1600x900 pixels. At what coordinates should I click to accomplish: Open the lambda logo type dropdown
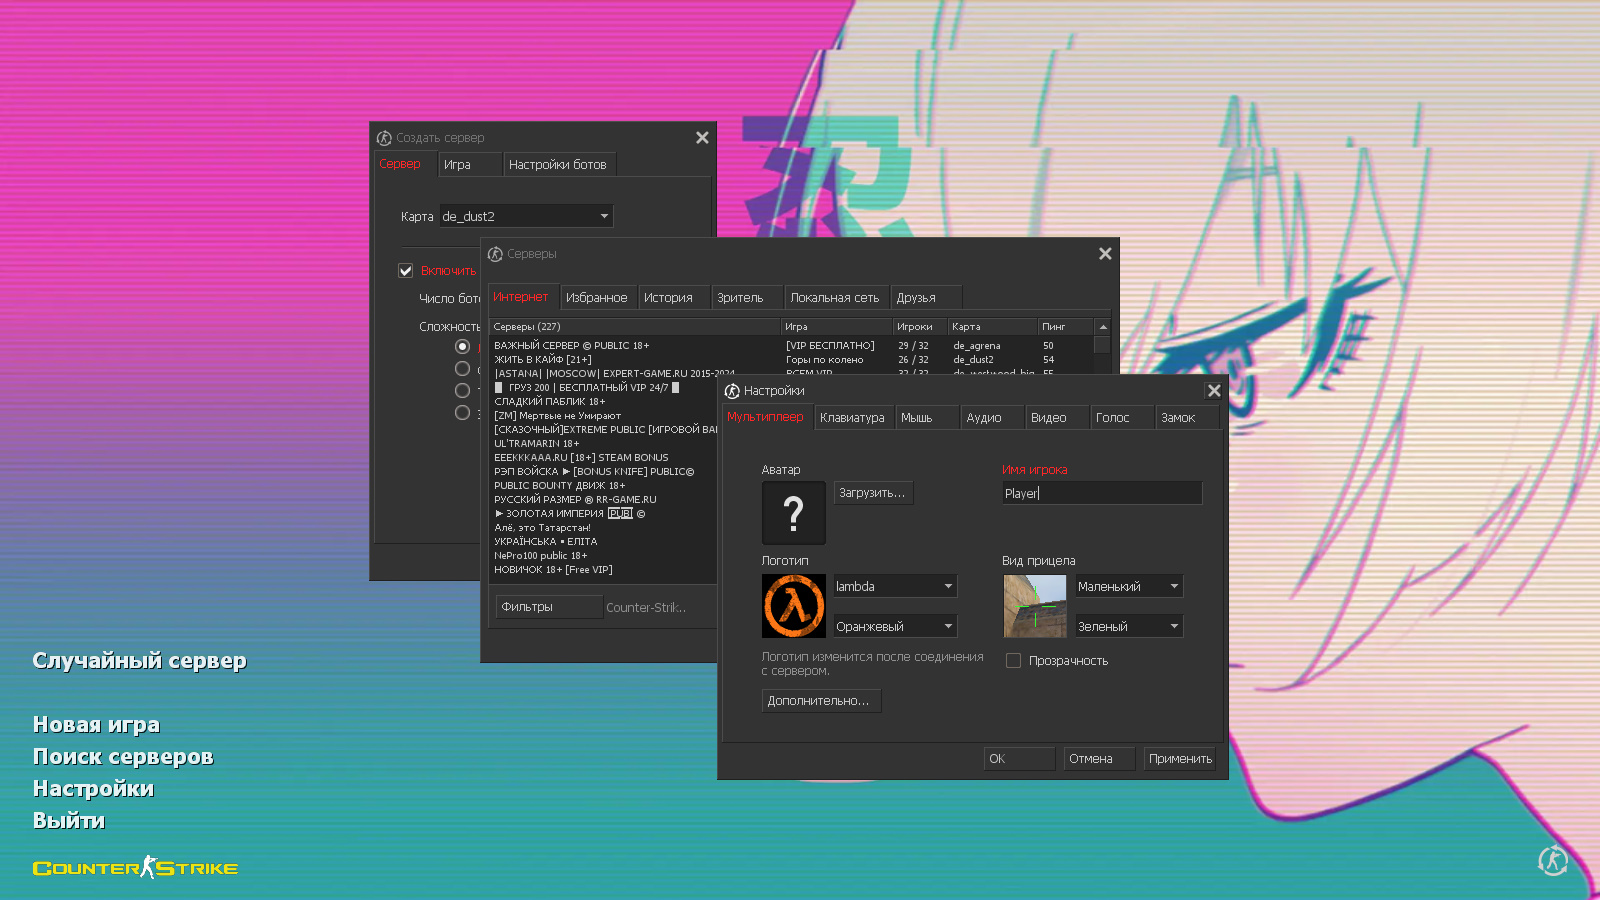895,587
